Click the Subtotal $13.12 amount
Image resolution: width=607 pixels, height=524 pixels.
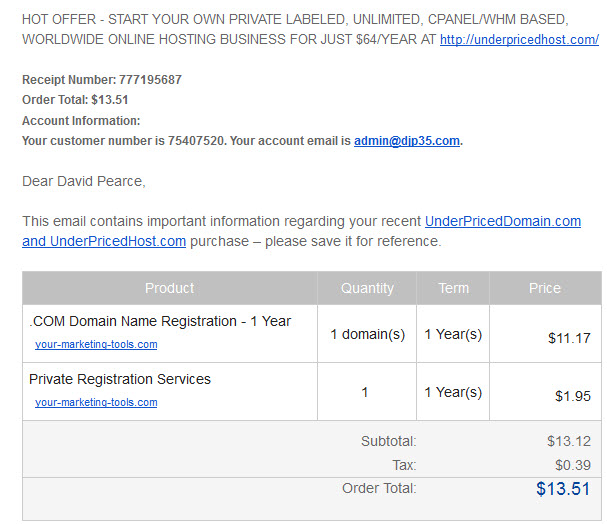569,441
